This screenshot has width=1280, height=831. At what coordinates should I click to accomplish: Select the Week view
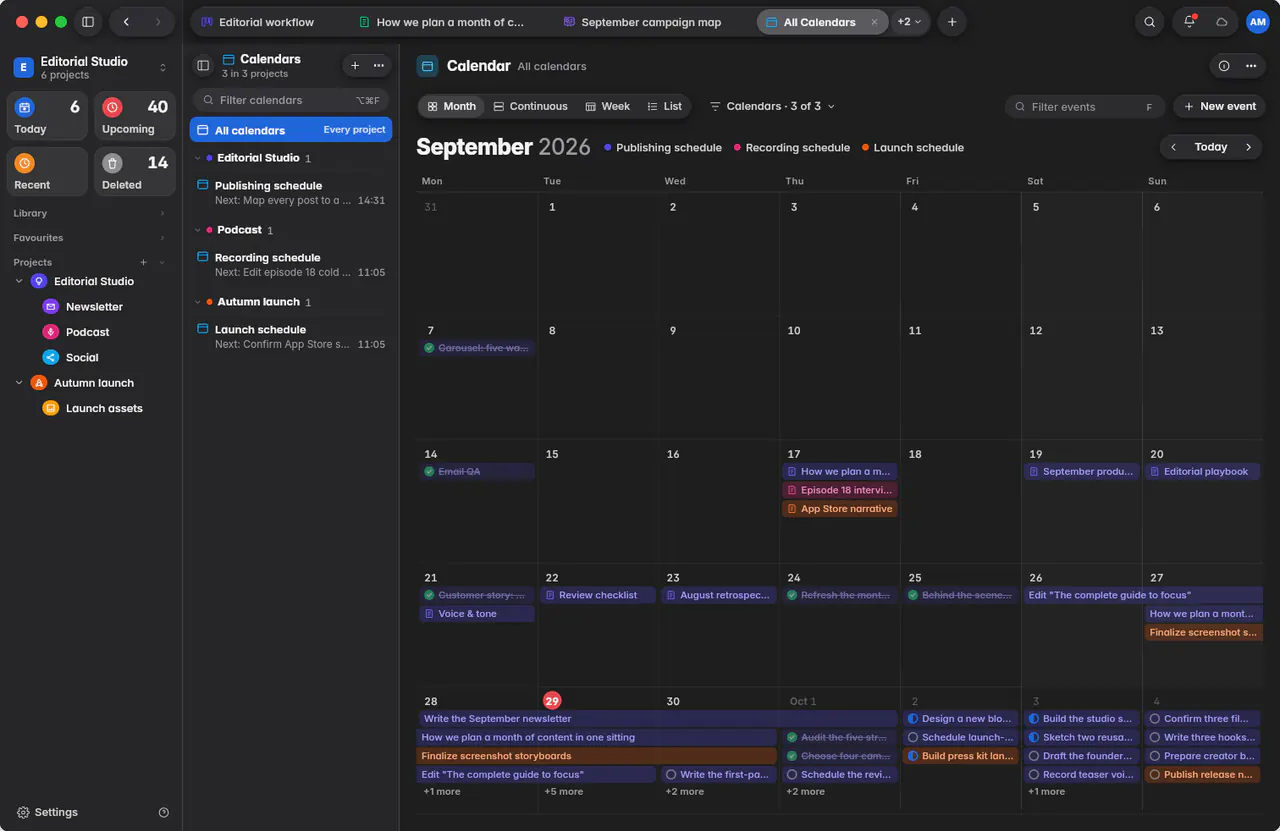pyautogui.click(x=607, y=106)
